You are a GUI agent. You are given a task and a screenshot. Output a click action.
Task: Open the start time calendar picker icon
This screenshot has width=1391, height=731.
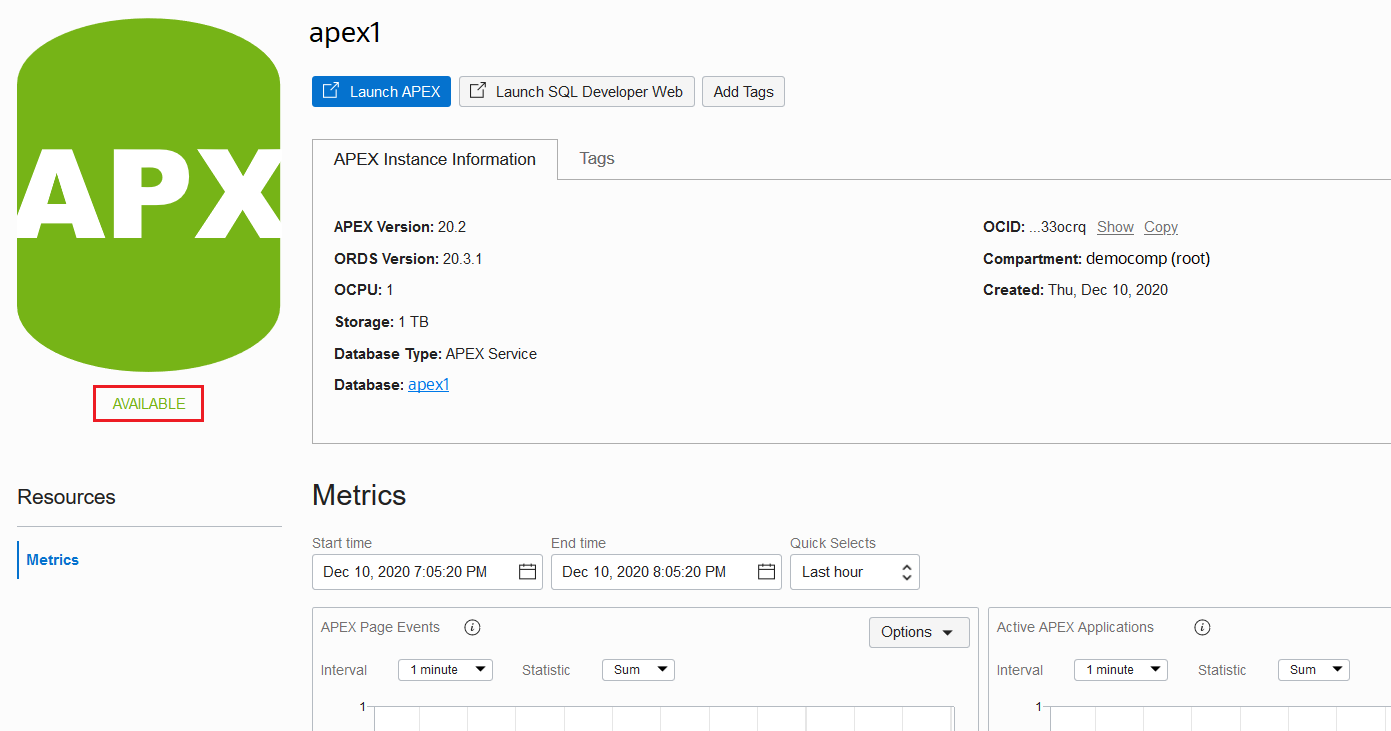coord(528,572)
